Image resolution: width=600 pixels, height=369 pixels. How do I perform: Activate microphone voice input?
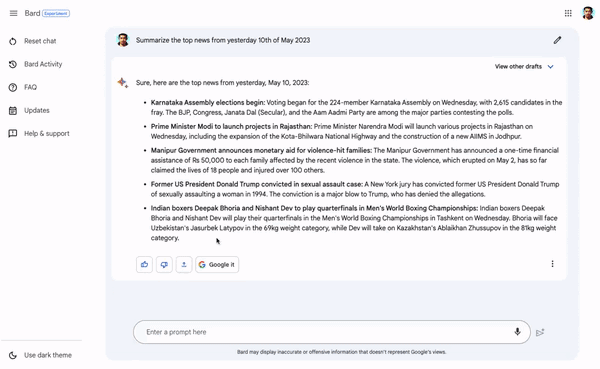point(517,332)
